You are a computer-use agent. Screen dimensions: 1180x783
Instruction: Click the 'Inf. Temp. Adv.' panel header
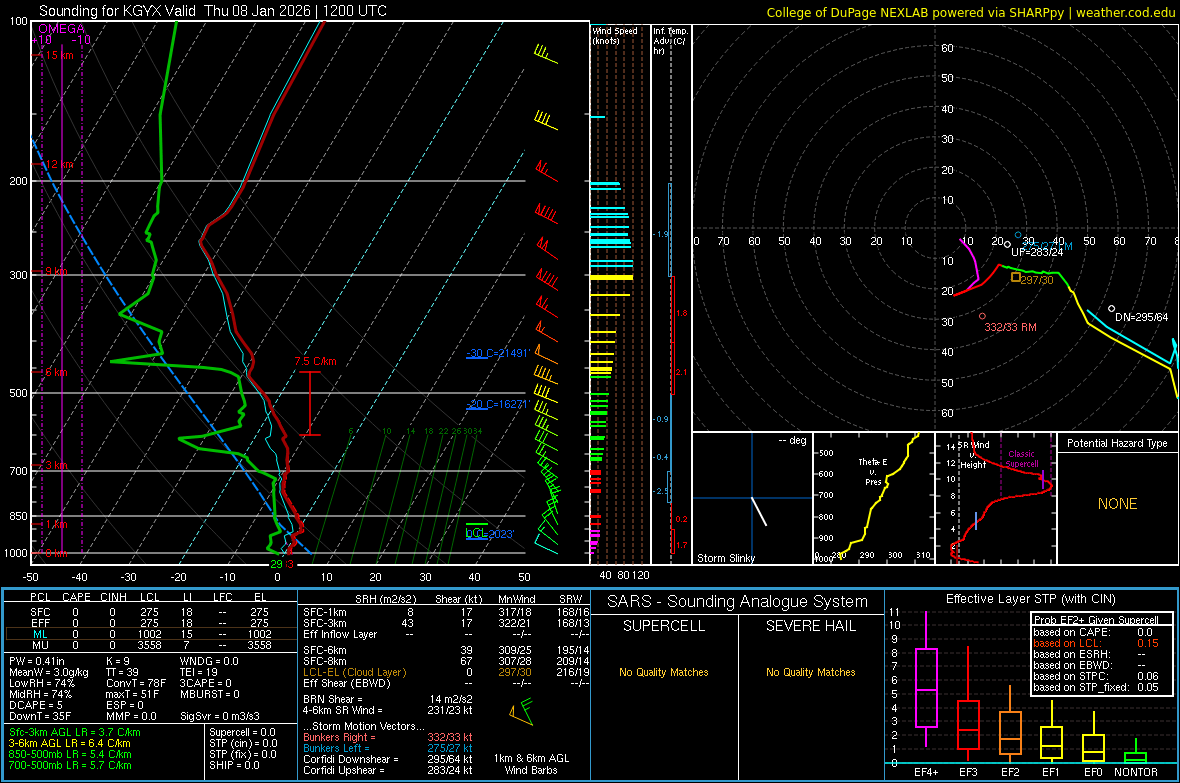[670, 41]
